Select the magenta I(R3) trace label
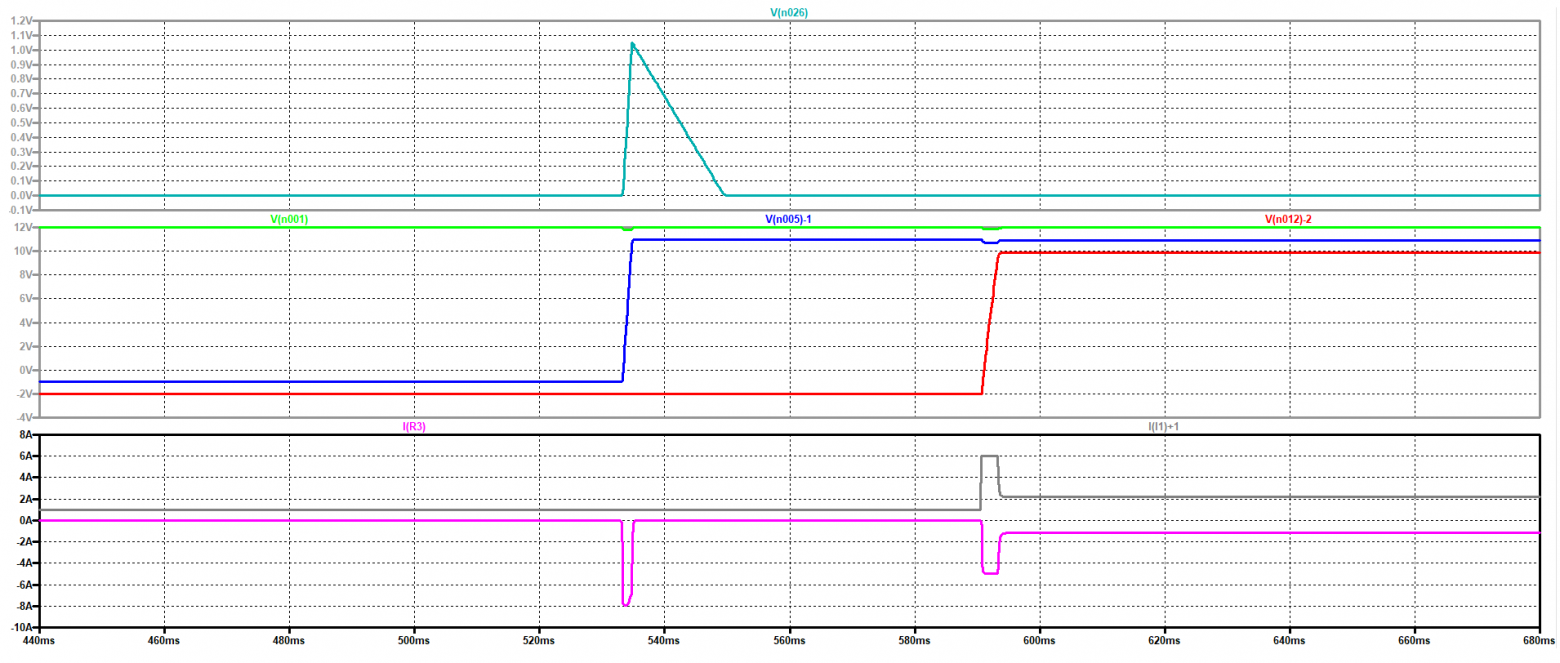Viewport: 1560px width, 663px height. pos(413,427)
